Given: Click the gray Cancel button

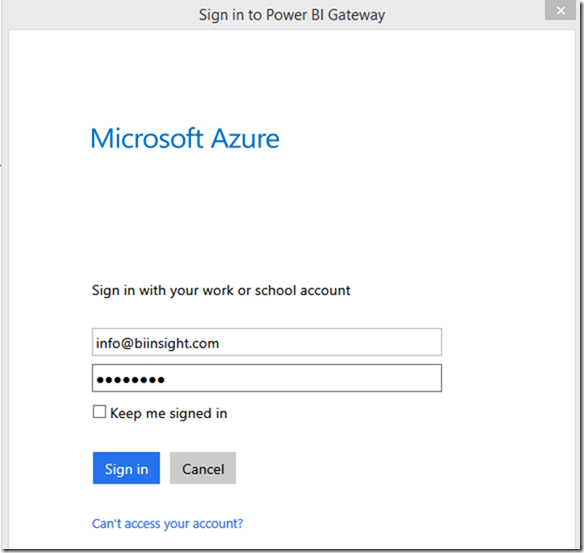Looking at the screenshot, I should pyautogui.click(x=203, y=468).
